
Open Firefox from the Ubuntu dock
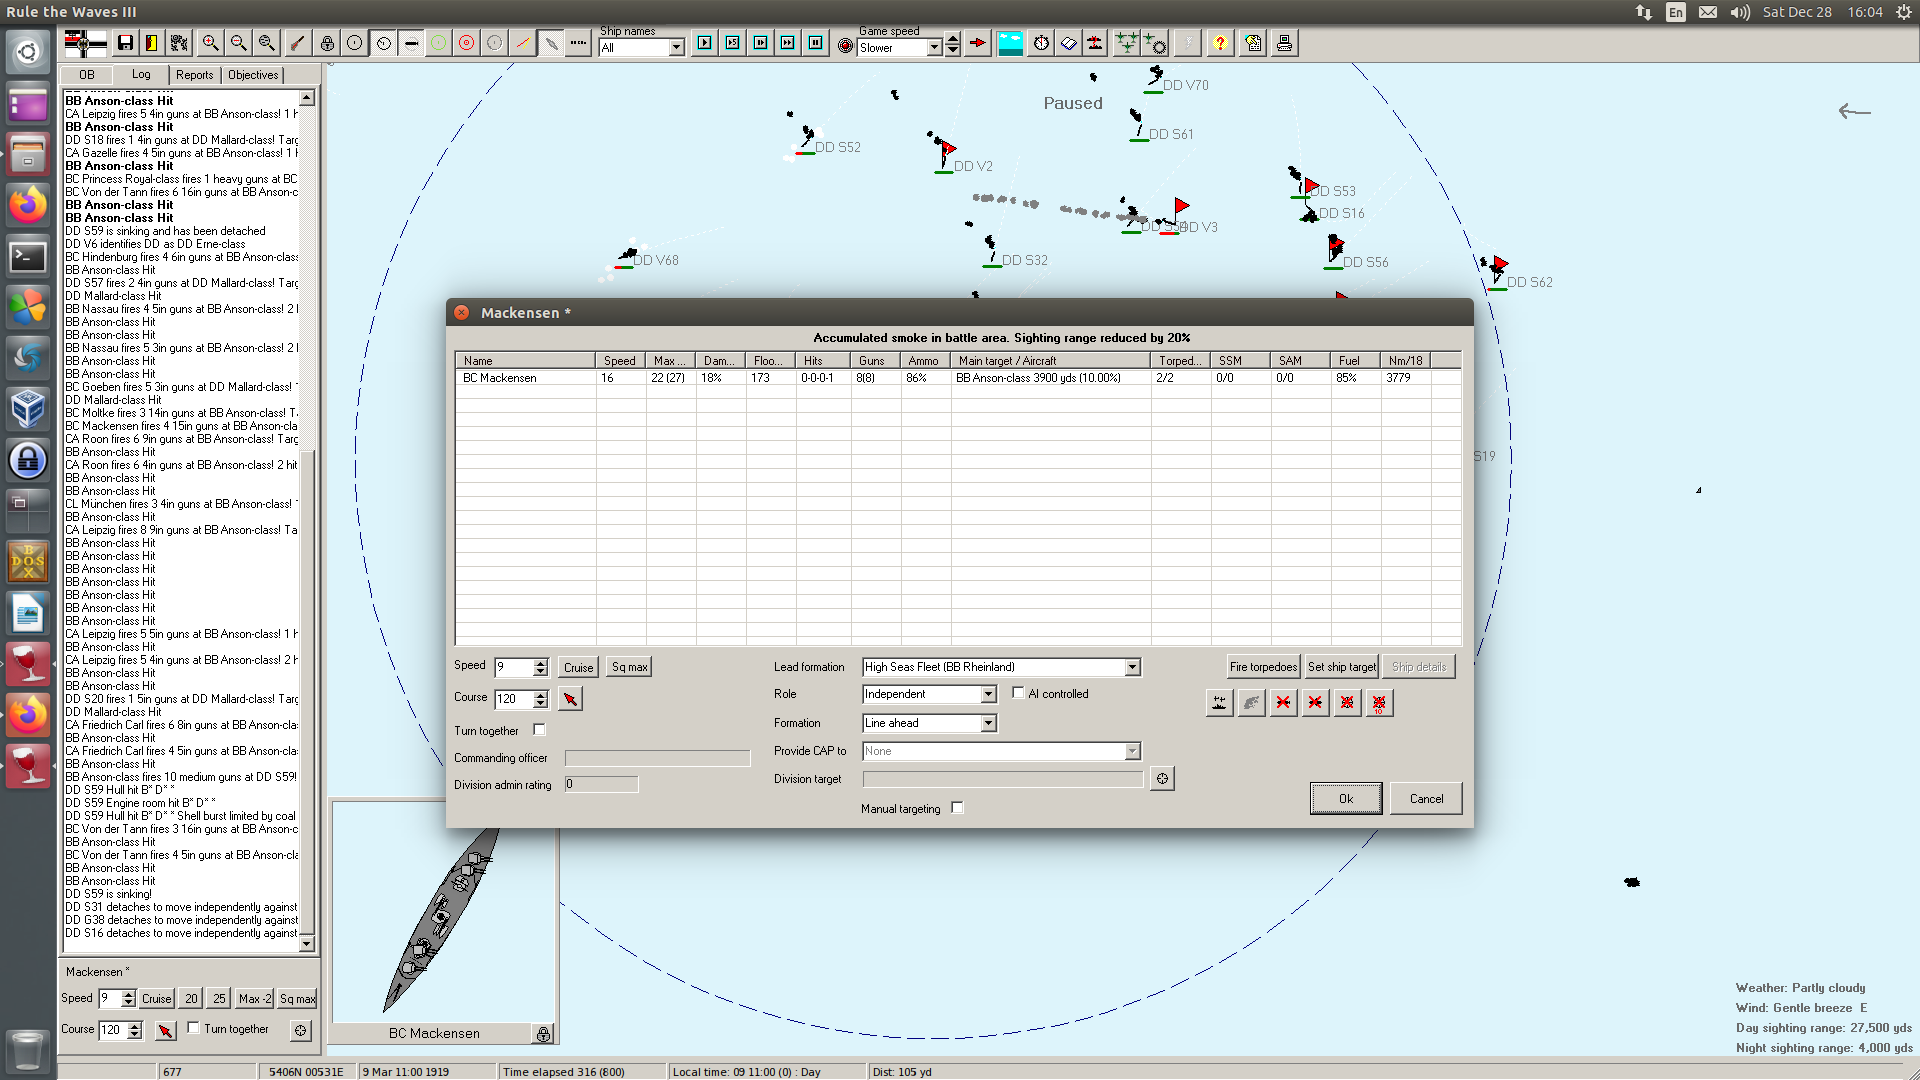pyautogui.click(x=27, y=206)
